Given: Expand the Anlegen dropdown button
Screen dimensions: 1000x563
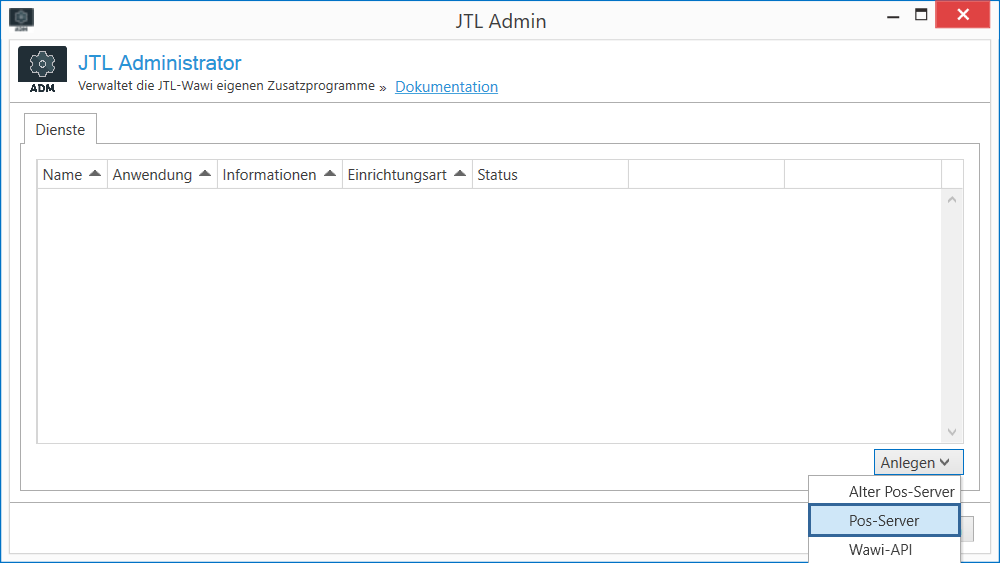Looking at the screenshot, I should [x=918, y=462].
